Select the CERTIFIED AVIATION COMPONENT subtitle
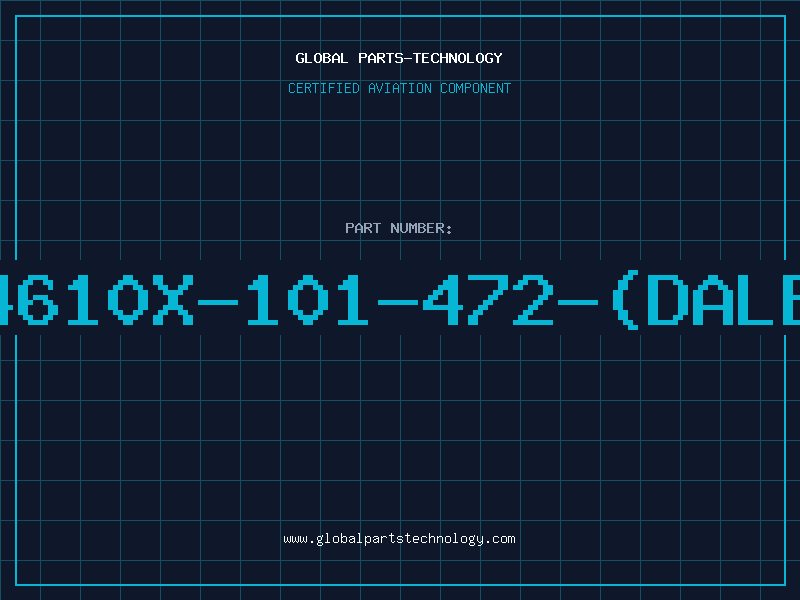This screenshot has width=800, height=600. tap(399, 88)
